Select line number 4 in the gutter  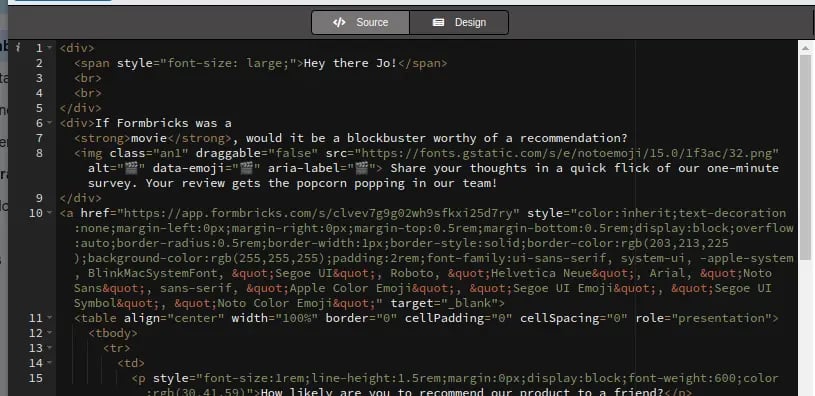click(40, 94)
